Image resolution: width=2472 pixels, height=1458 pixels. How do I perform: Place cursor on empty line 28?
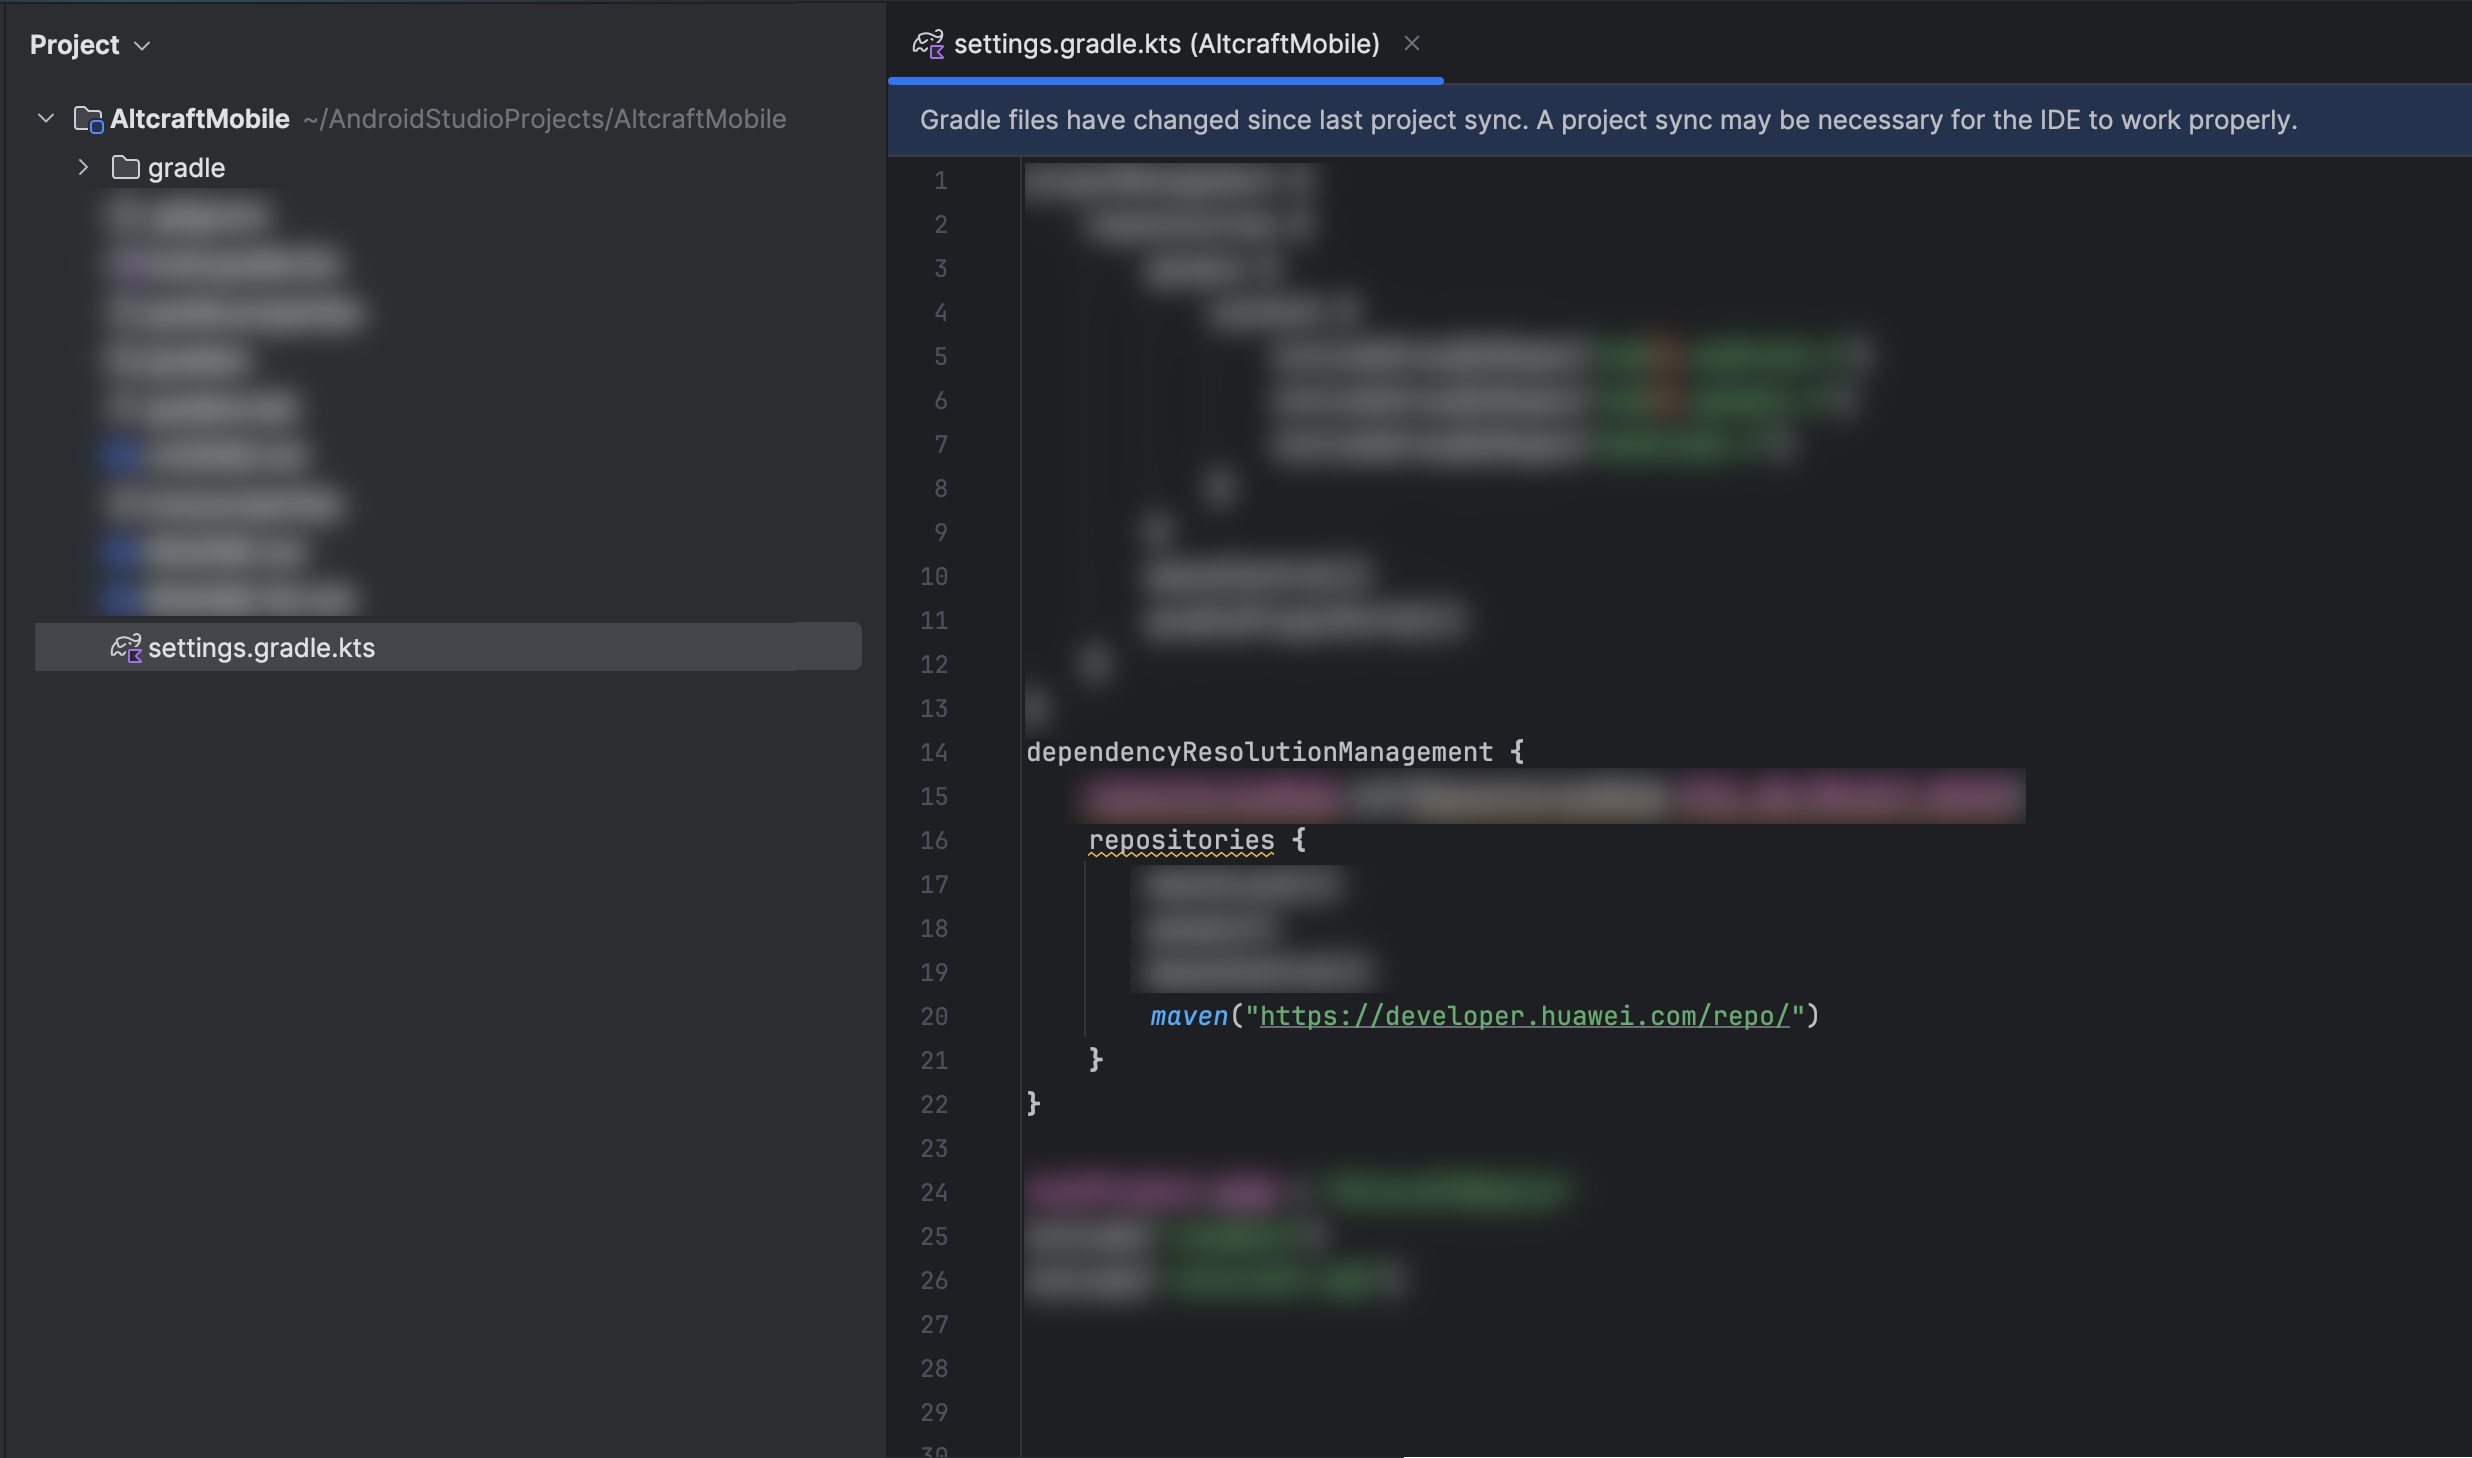click(x=1200, y=1368)
